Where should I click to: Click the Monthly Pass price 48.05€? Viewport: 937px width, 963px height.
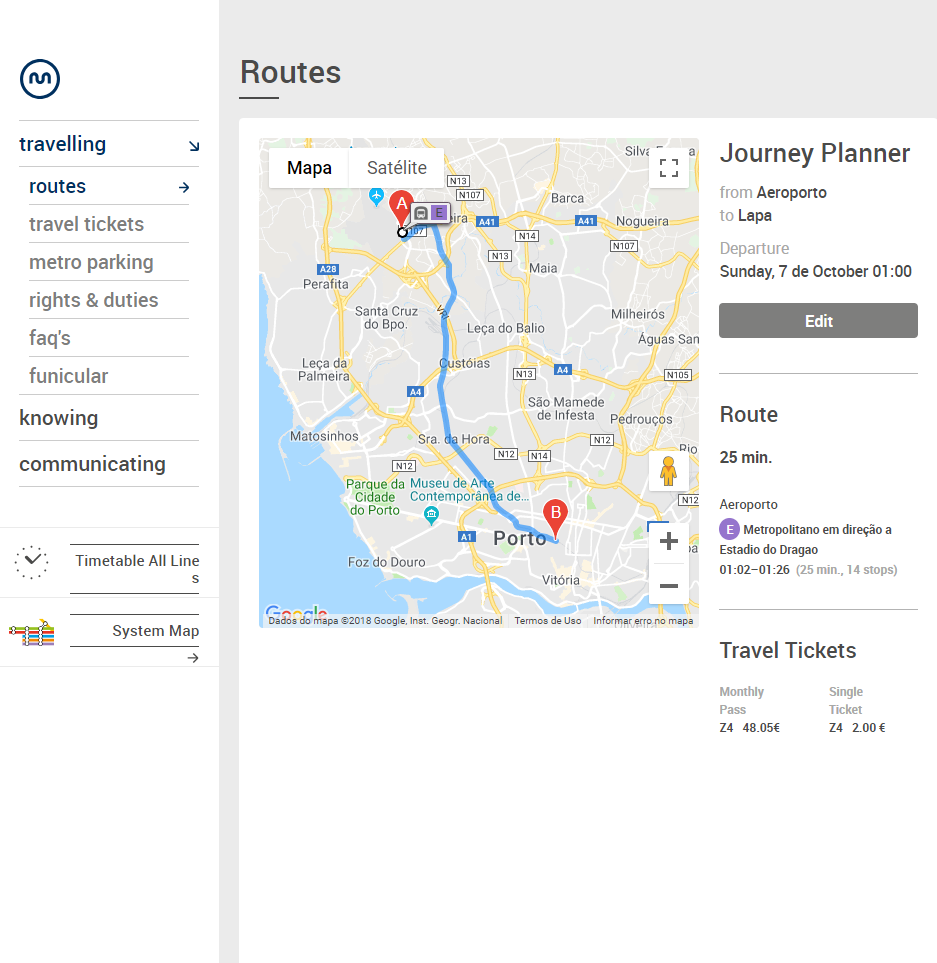click(x=761, y=728)
